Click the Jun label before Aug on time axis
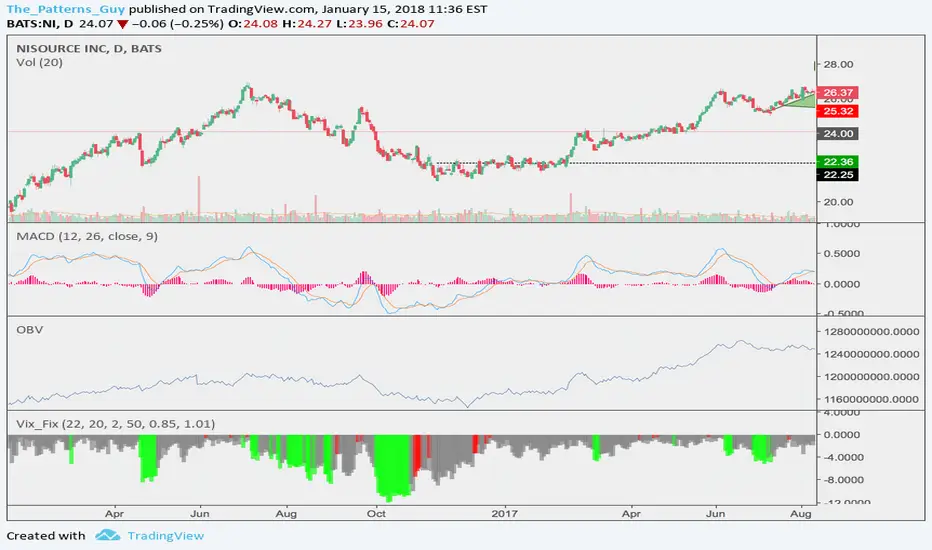The width and height of the screenshot is (932, 550). point(200,514)
